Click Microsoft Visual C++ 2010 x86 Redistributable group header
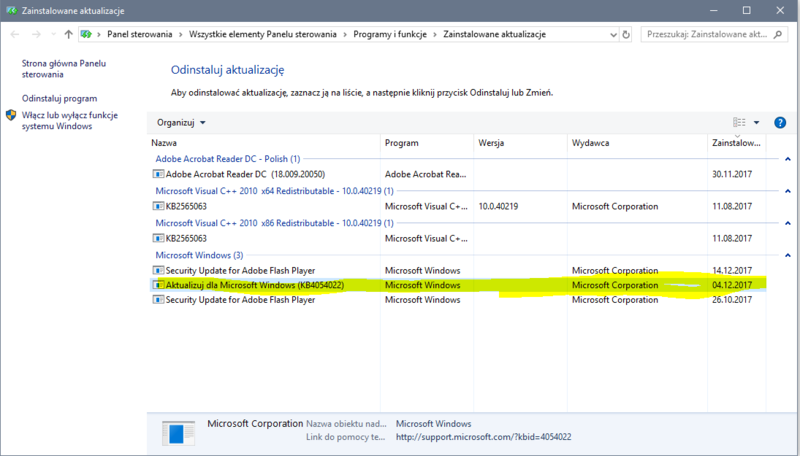This screenshot has width=800, height=456. 274,223
